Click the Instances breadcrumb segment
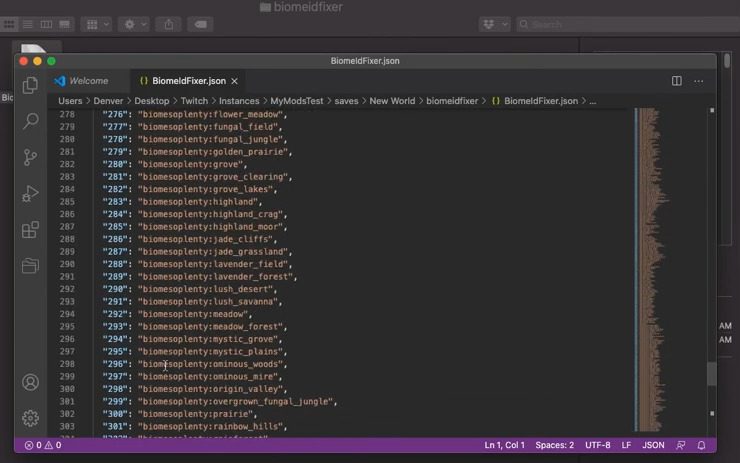The image size is (740, 463). [239, 101]
